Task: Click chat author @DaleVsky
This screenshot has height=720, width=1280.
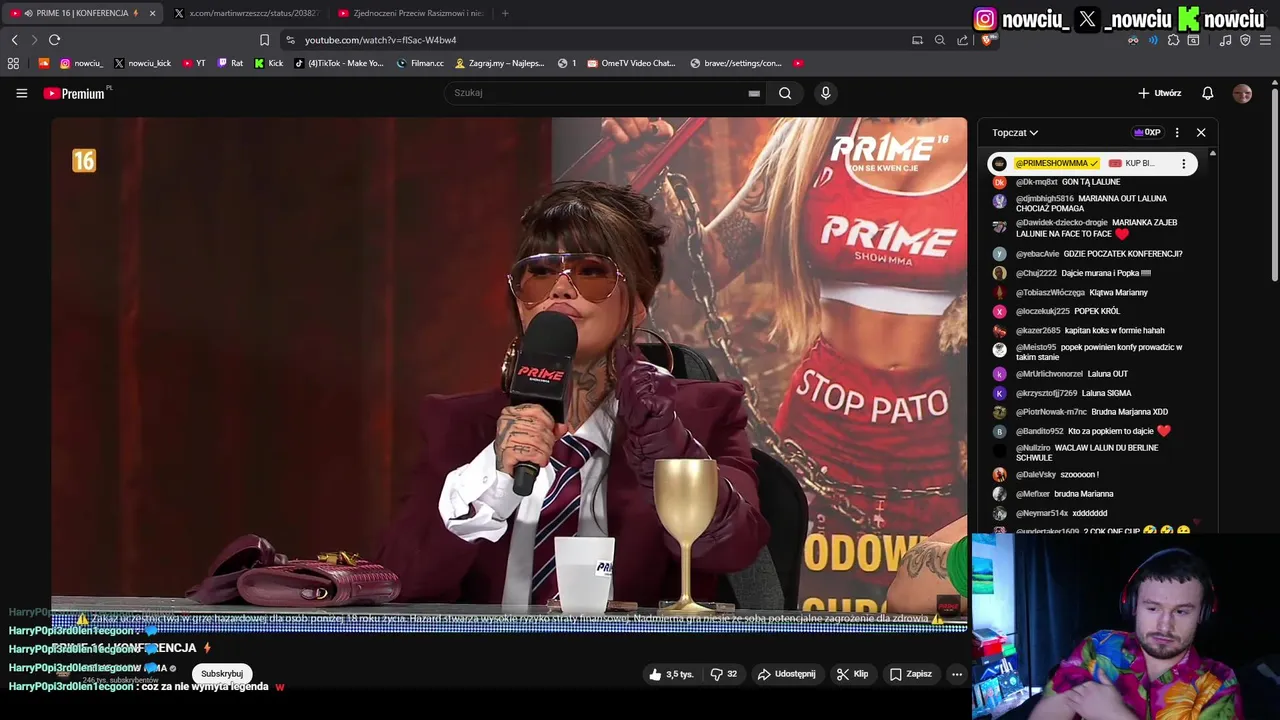Action: 1036,475
